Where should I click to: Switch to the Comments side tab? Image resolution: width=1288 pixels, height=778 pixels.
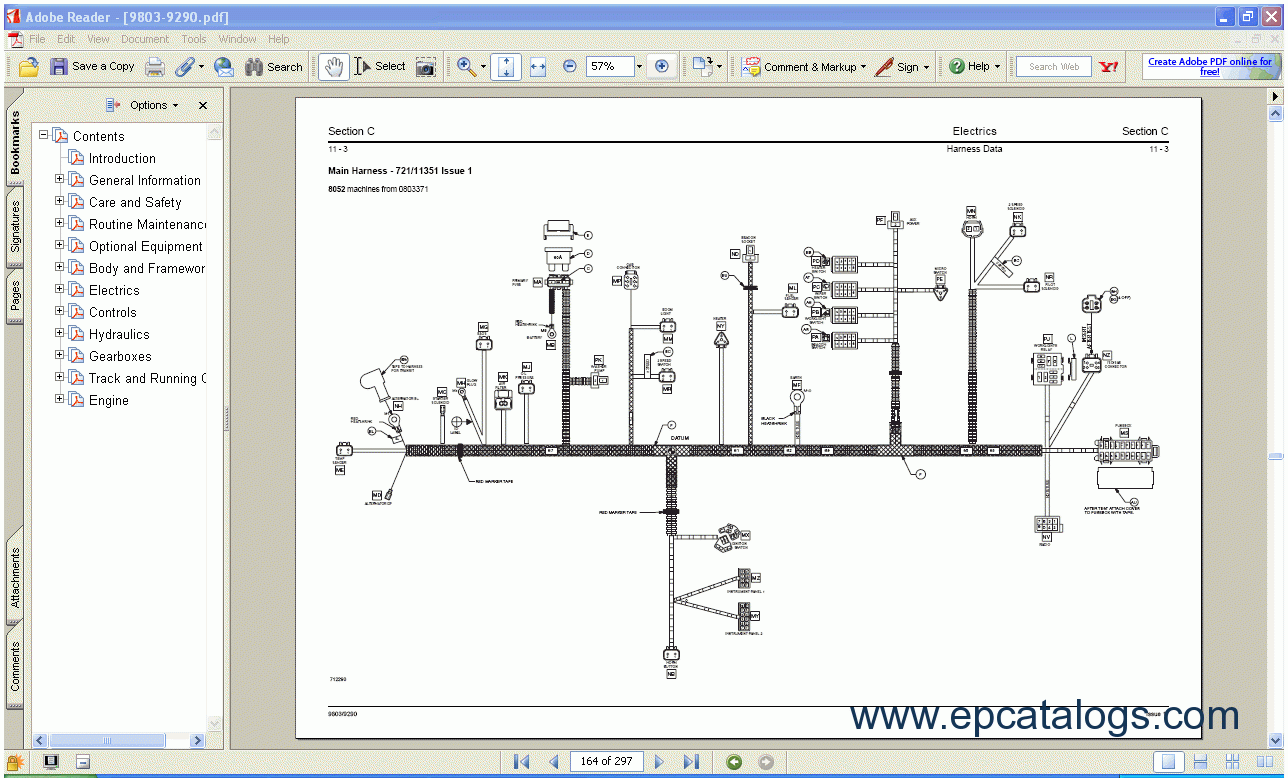pos(15,666)
